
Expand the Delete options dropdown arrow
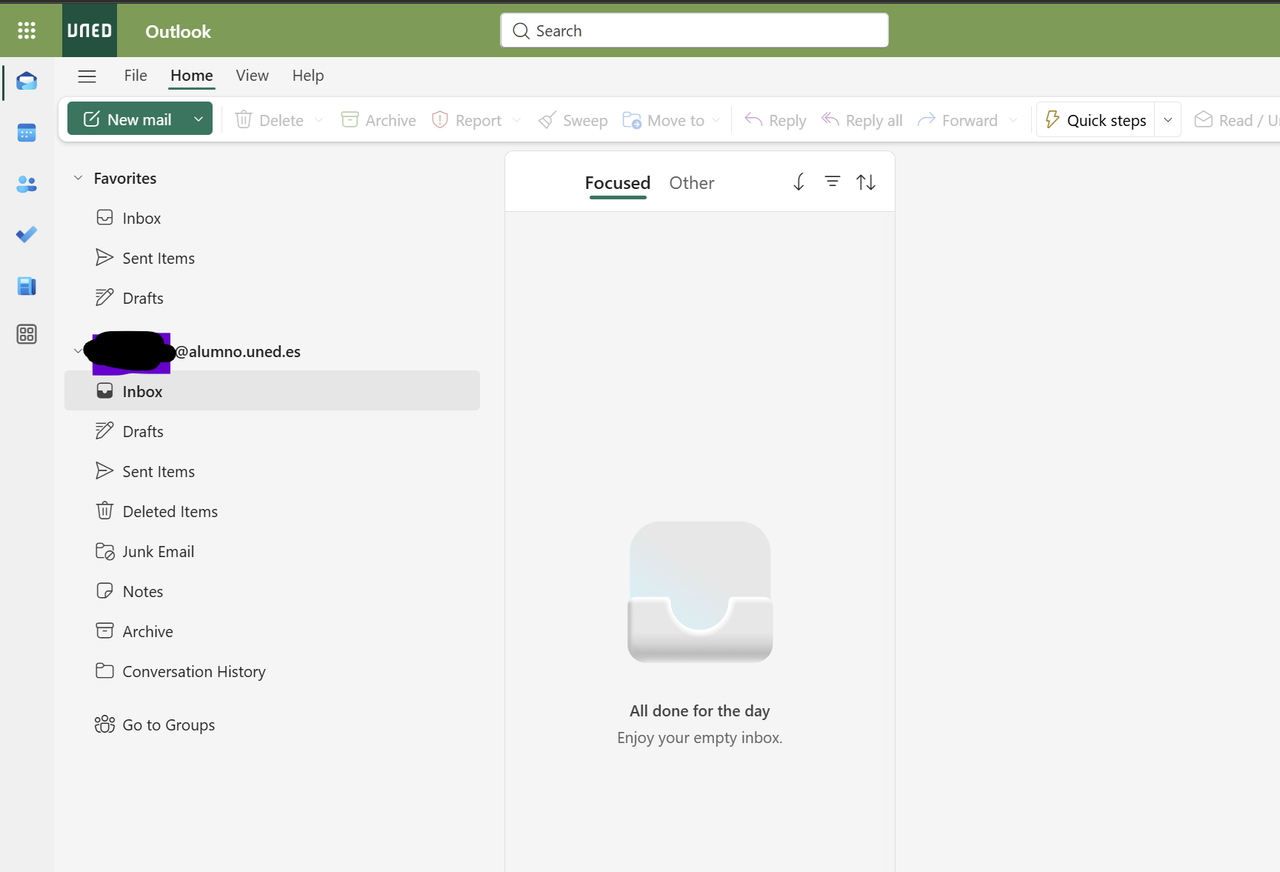click(318, 120)
